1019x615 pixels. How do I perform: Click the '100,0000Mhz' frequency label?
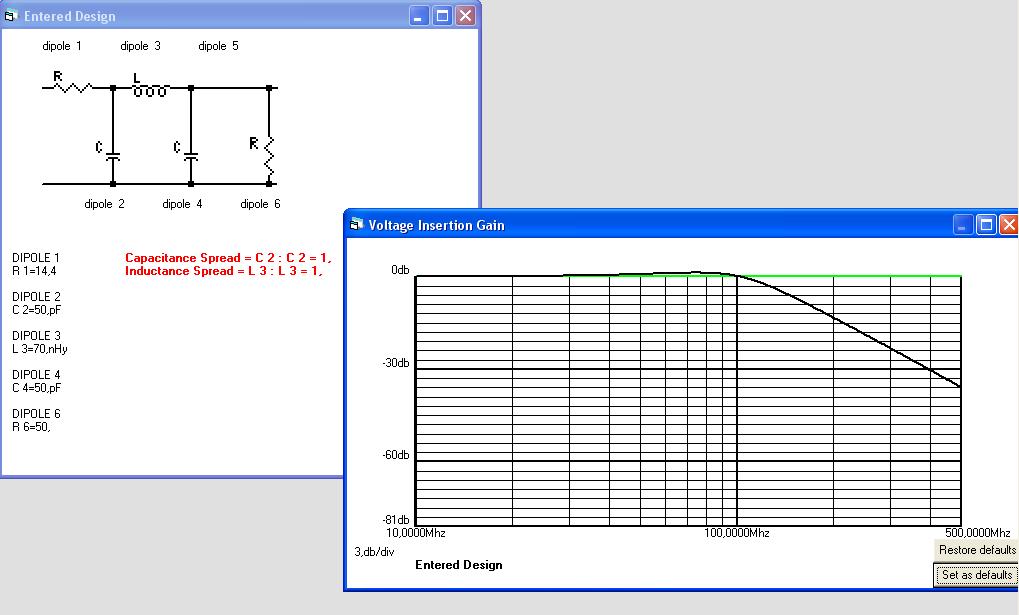click(737, 533)
